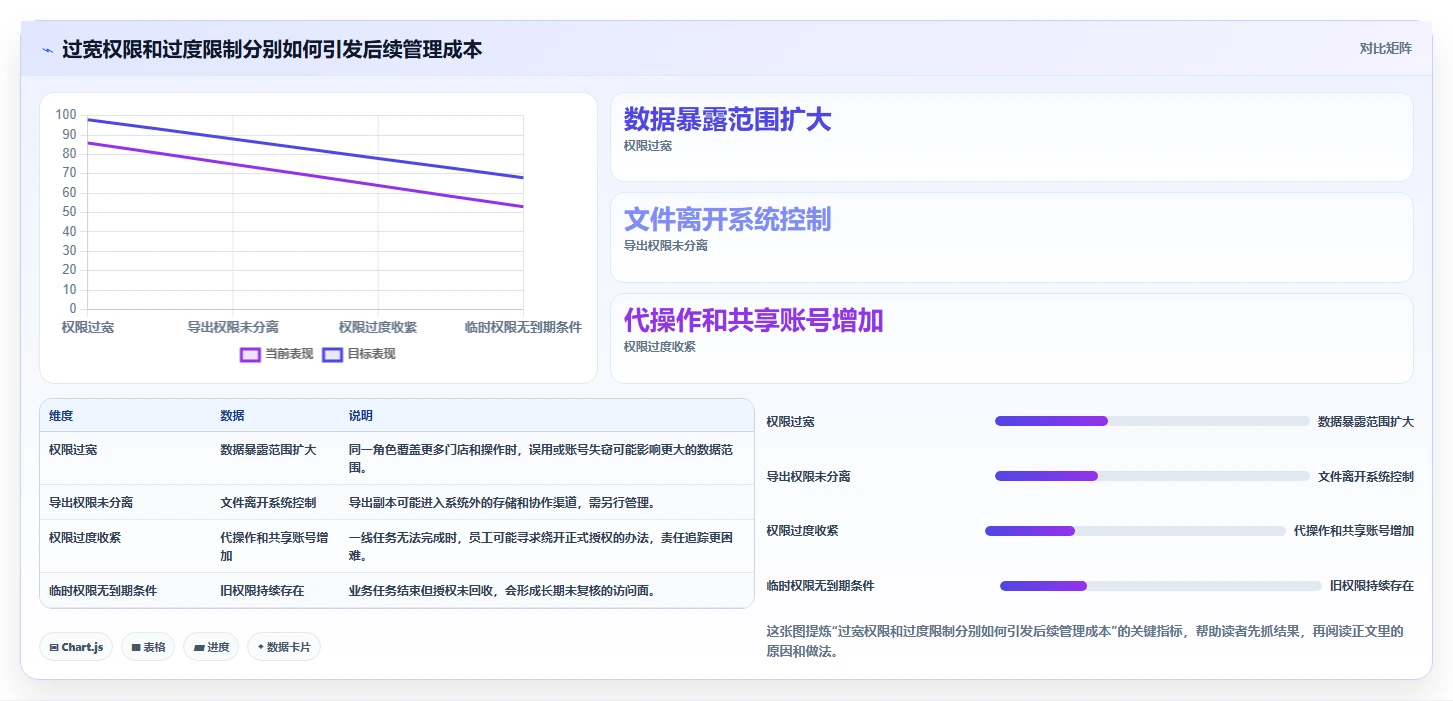Image resolution: width=1453 pixels, height=701 pixels.
Task: Click the 代操作和共享账号增加 cell in the table
Action: (x=274, y=547)
